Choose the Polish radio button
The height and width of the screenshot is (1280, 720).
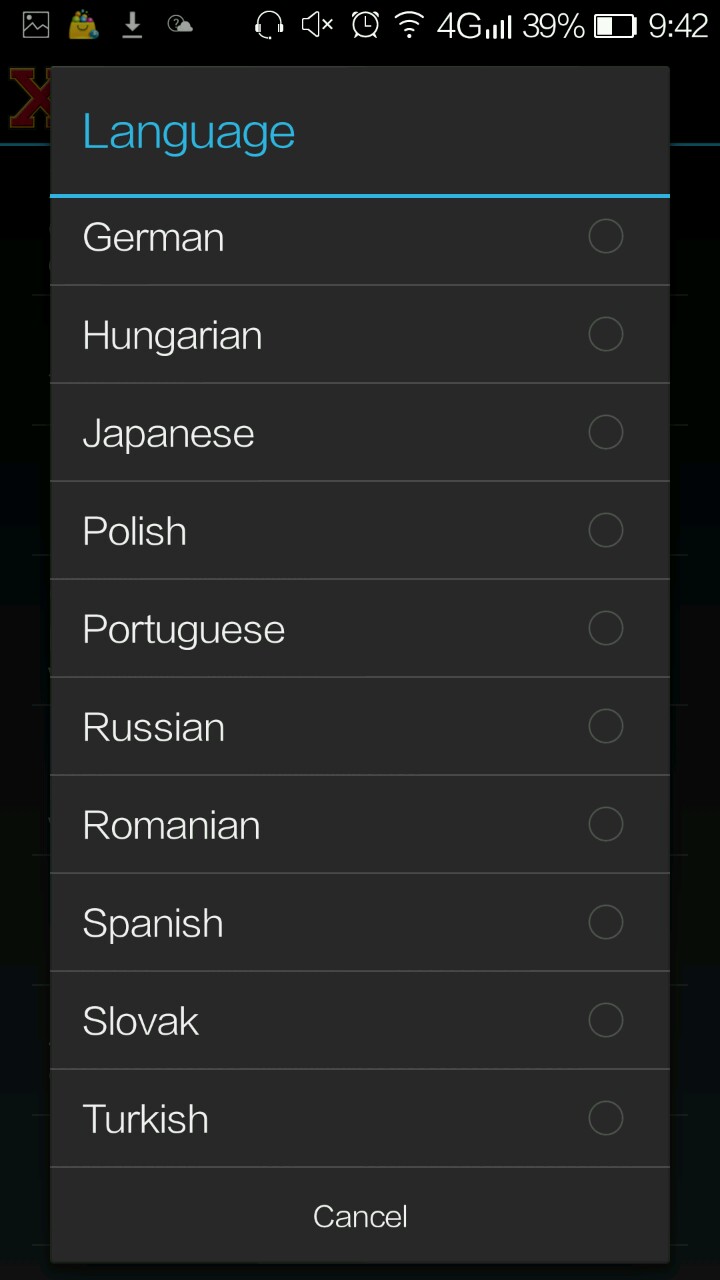[x=605, y=530]
